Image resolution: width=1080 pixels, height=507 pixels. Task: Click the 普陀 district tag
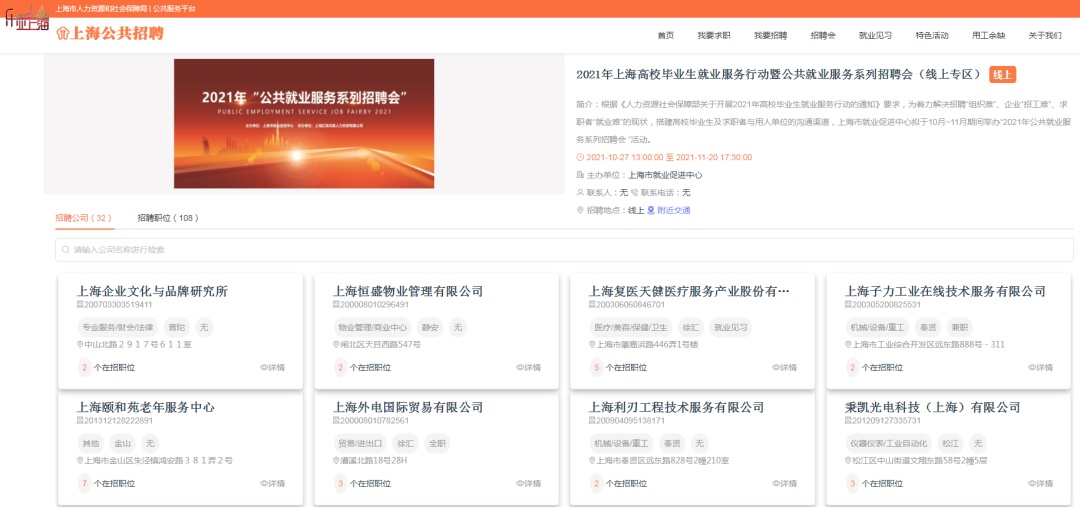coord(177,327)
